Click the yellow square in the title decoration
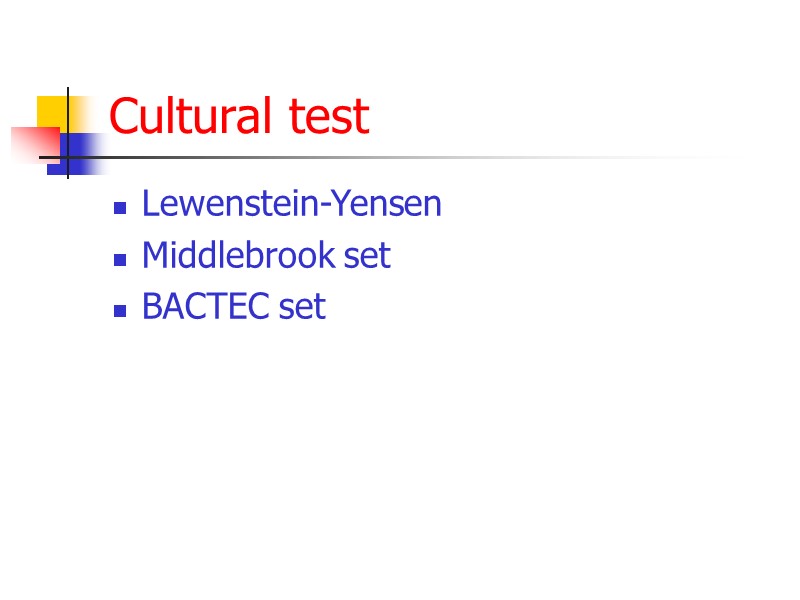This screenshot has height=600, width=800. click(51, 110)
